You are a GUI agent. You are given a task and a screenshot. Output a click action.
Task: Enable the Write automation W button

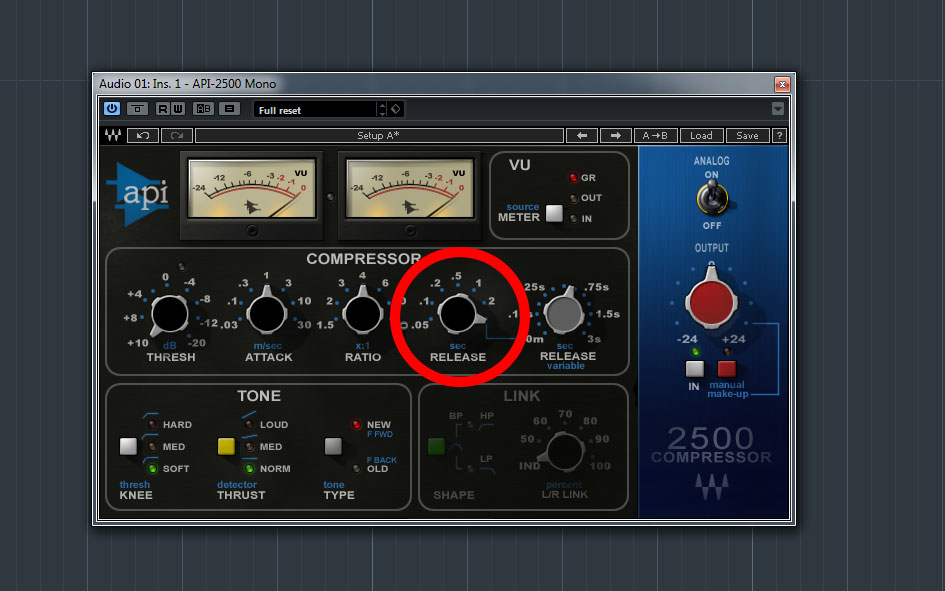[x=178, y=108]
